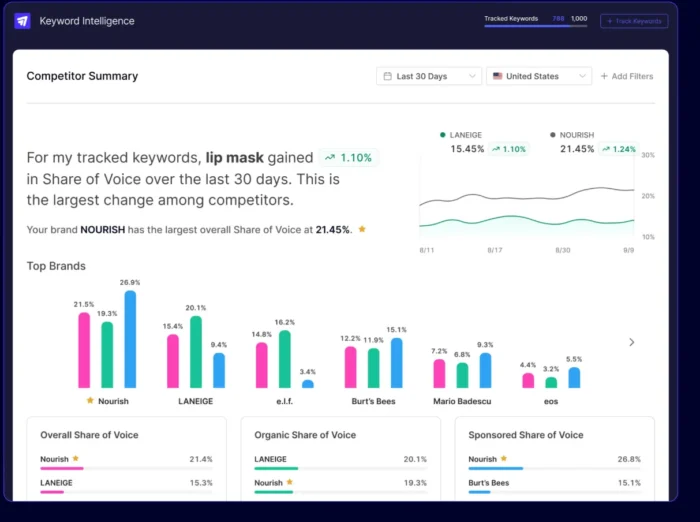Select the Nourish brand label under bars

[113, 401]
